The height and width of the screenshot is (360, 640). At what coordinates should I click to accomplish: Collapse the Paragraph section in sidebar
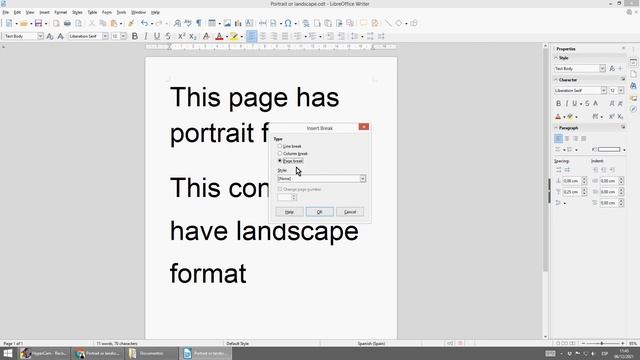[556, 128]
